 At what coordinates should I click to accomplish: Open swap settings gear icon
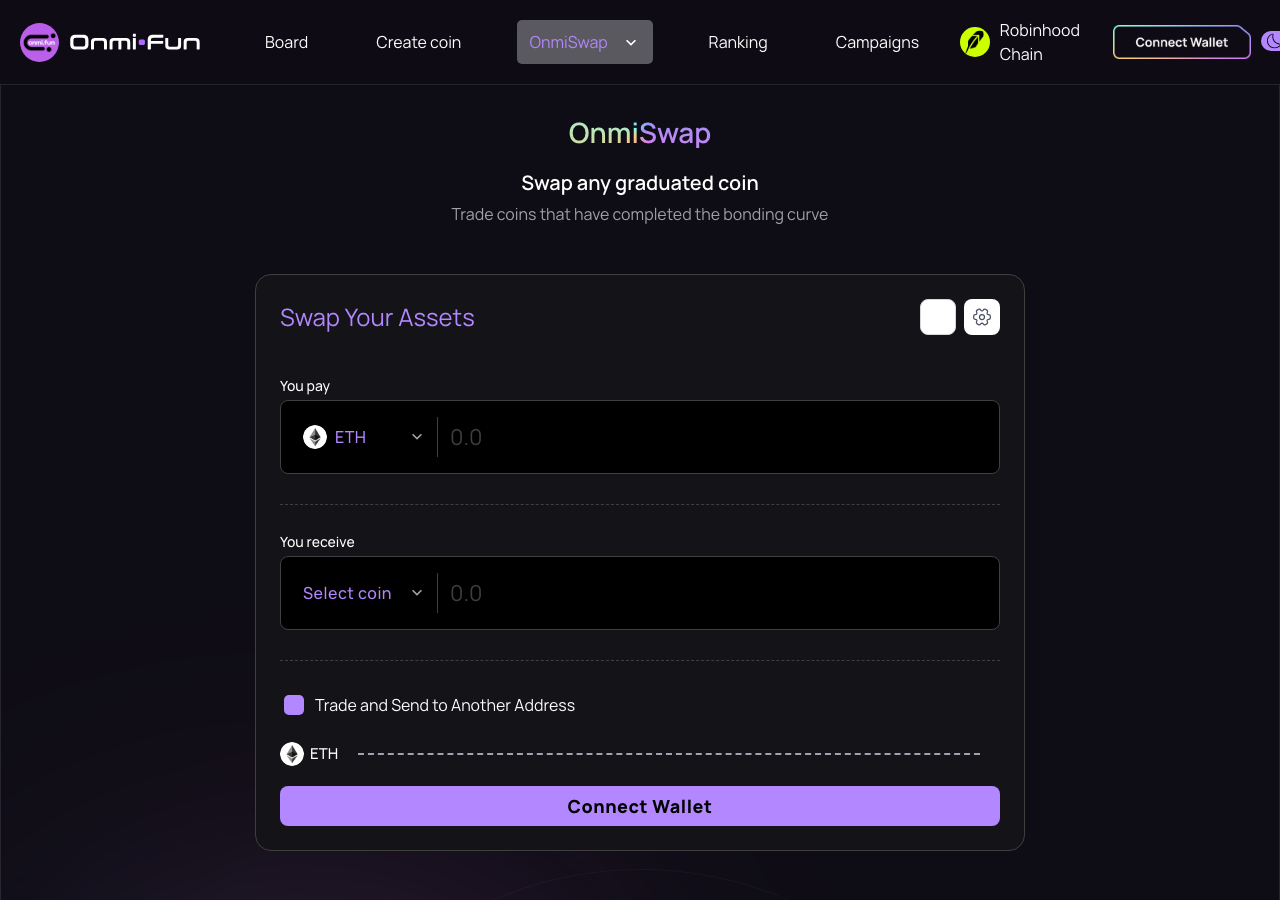point(982,317)
